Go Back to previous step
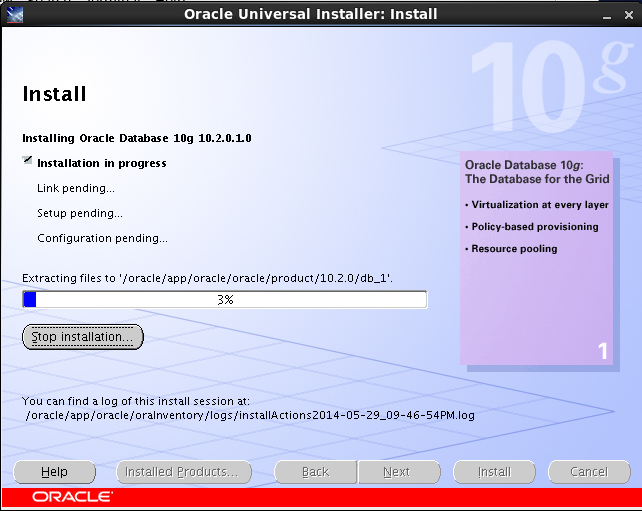This screenshot has height=511, width=642. coord(315,472)
